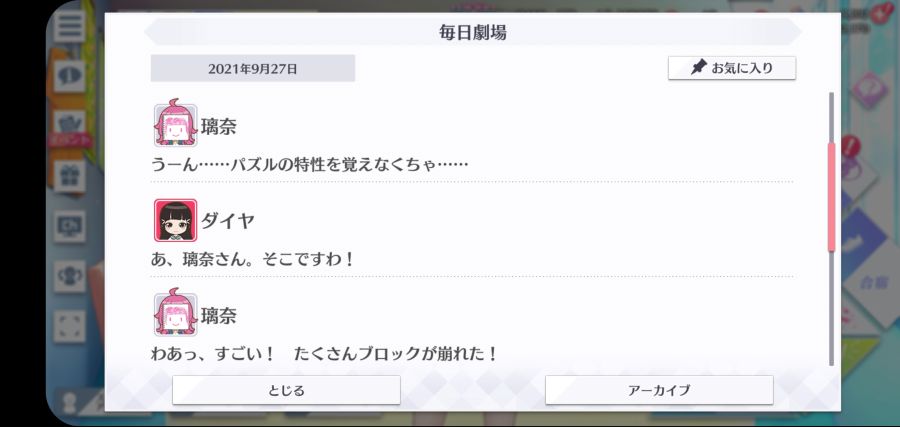Click the pink help diamond icon
The height and width of the screenshot is (427, 900).
870,90
